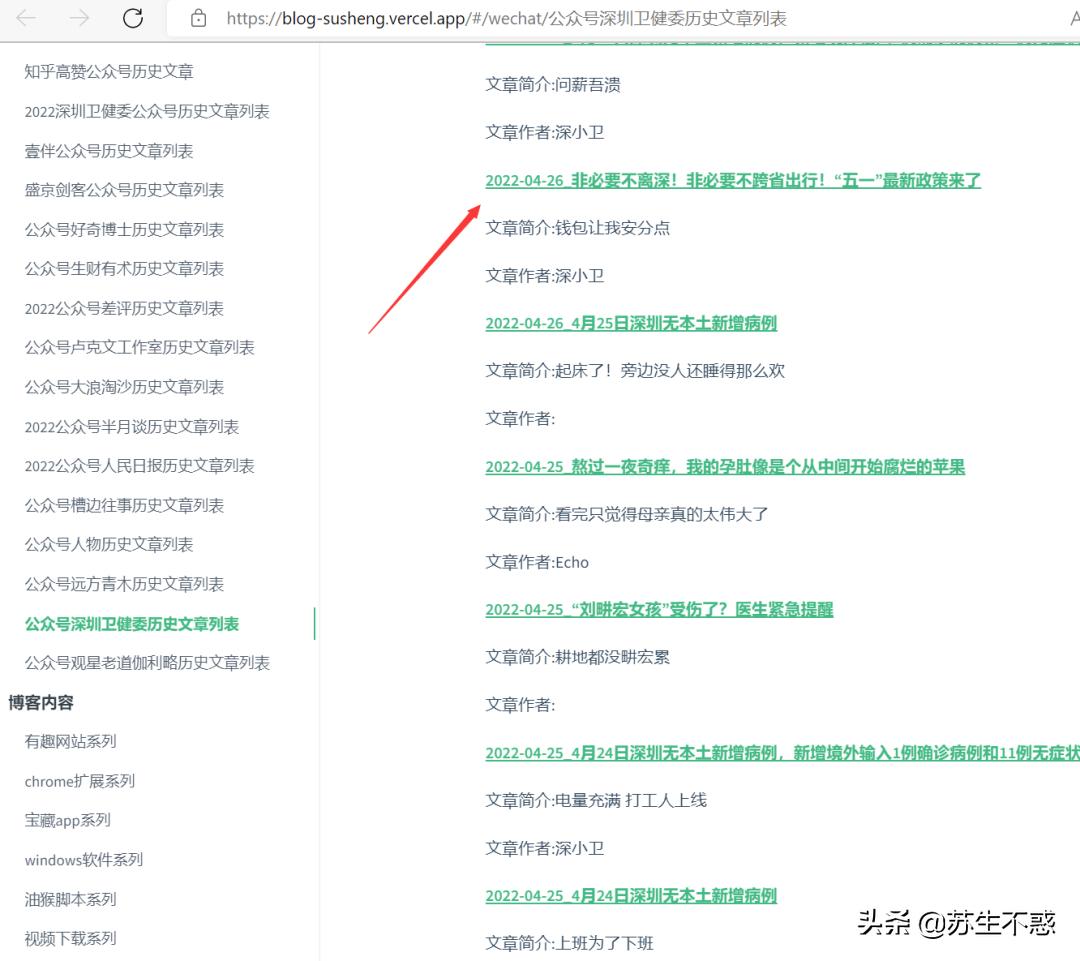
Task: Select 公众号大浪淘沙历史文章列表
Action: pyautogui.click(x=124, y=387)
